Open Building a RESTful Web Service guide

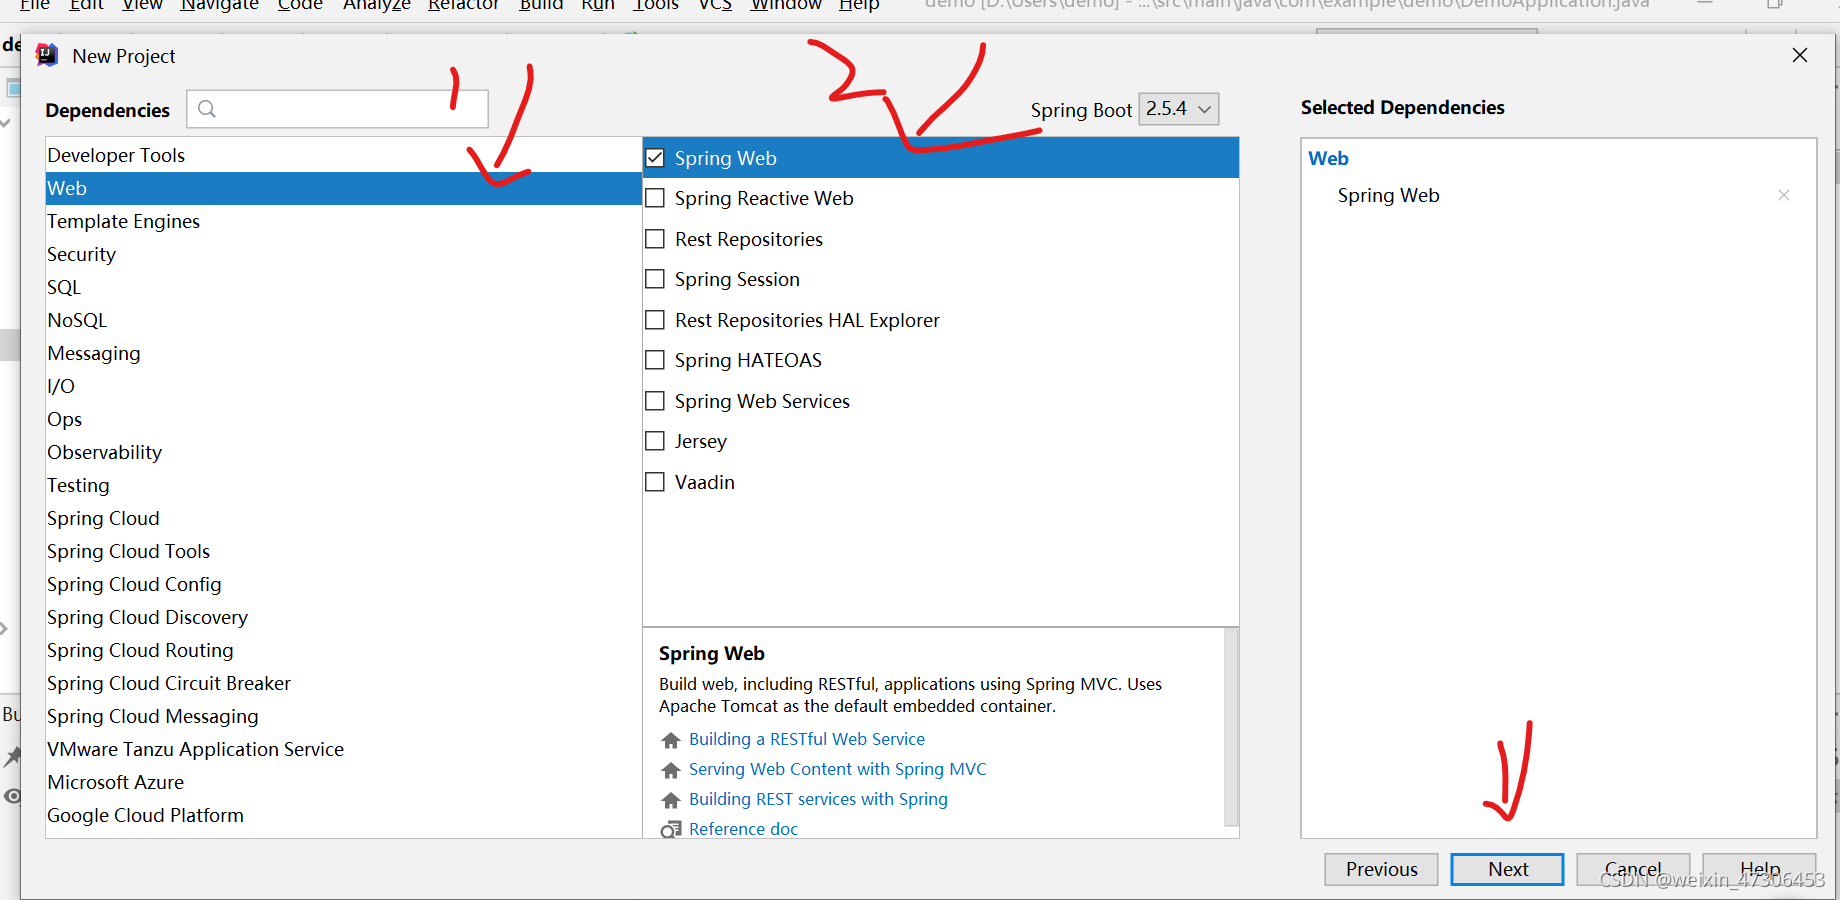(807, 739)
